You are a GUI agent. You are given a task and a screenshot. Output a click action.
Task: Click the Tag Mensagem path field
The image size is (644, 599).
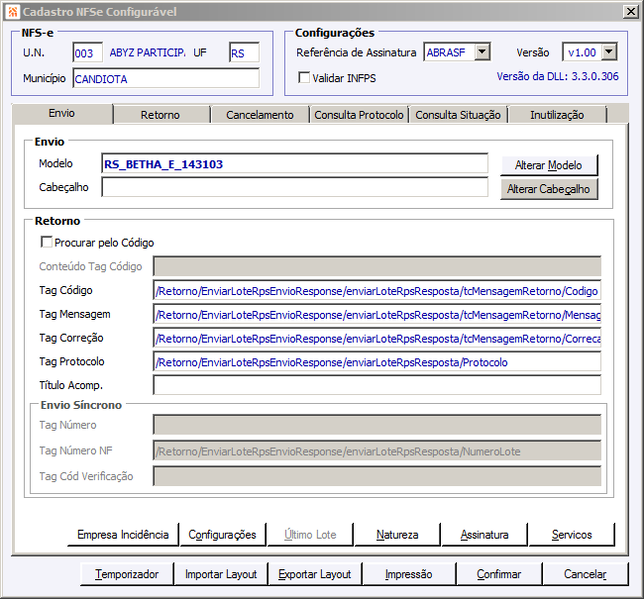pyautogui.click(x=377, y=314)
